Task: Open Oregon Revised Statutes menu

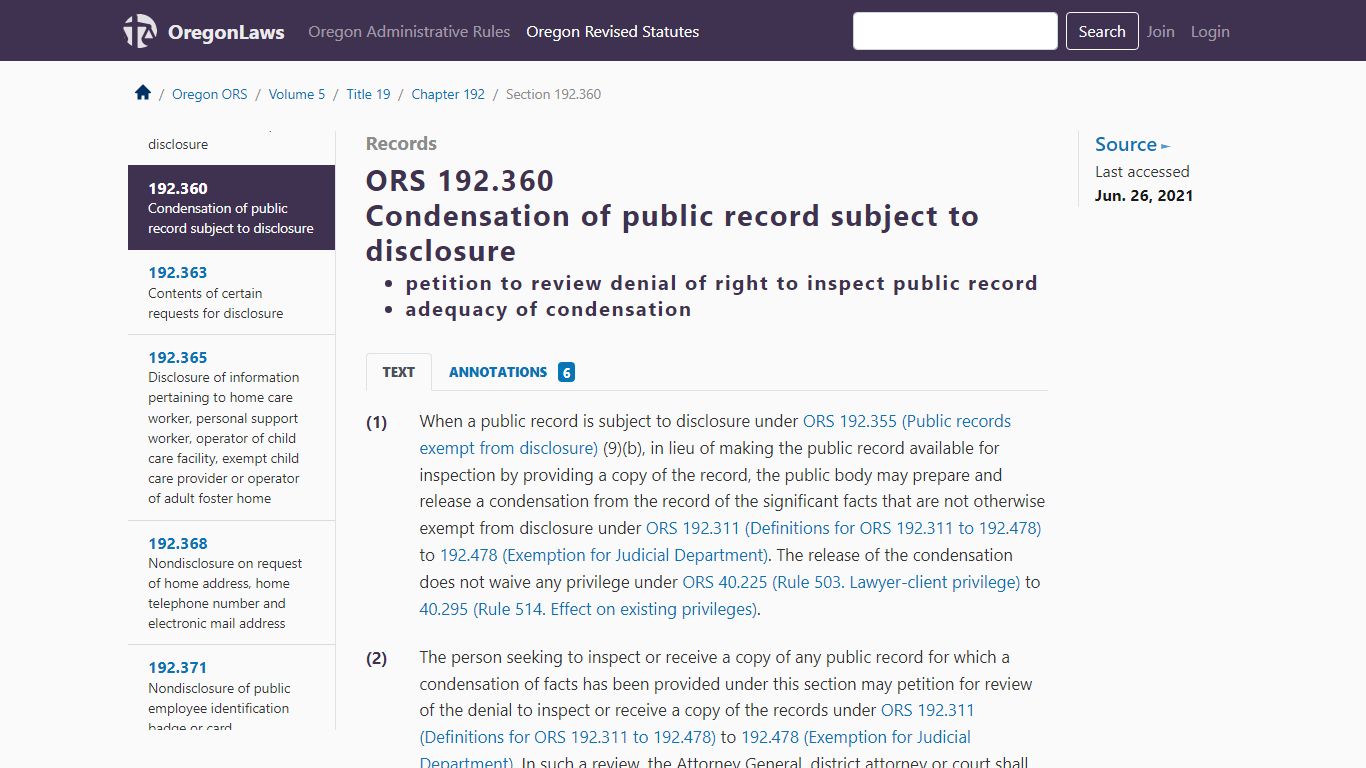Action: coord(613,31)
